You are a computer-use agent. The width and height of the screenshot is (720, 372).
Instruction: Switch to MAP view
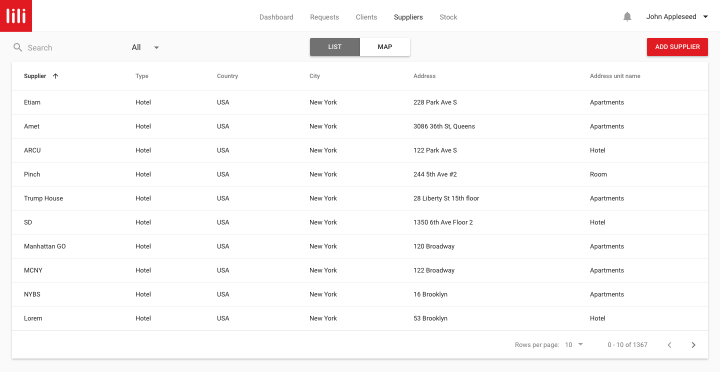pyautogui.click(x=385, y=47)
